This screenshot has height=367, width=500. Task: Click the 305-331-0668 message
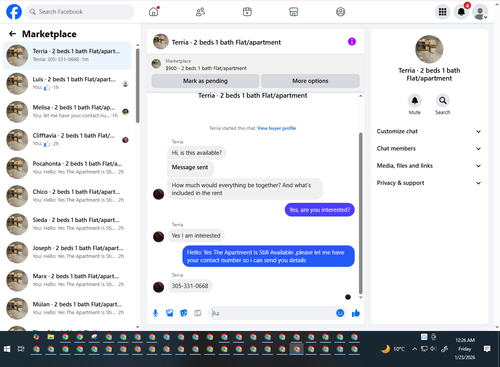click(190, 286)
